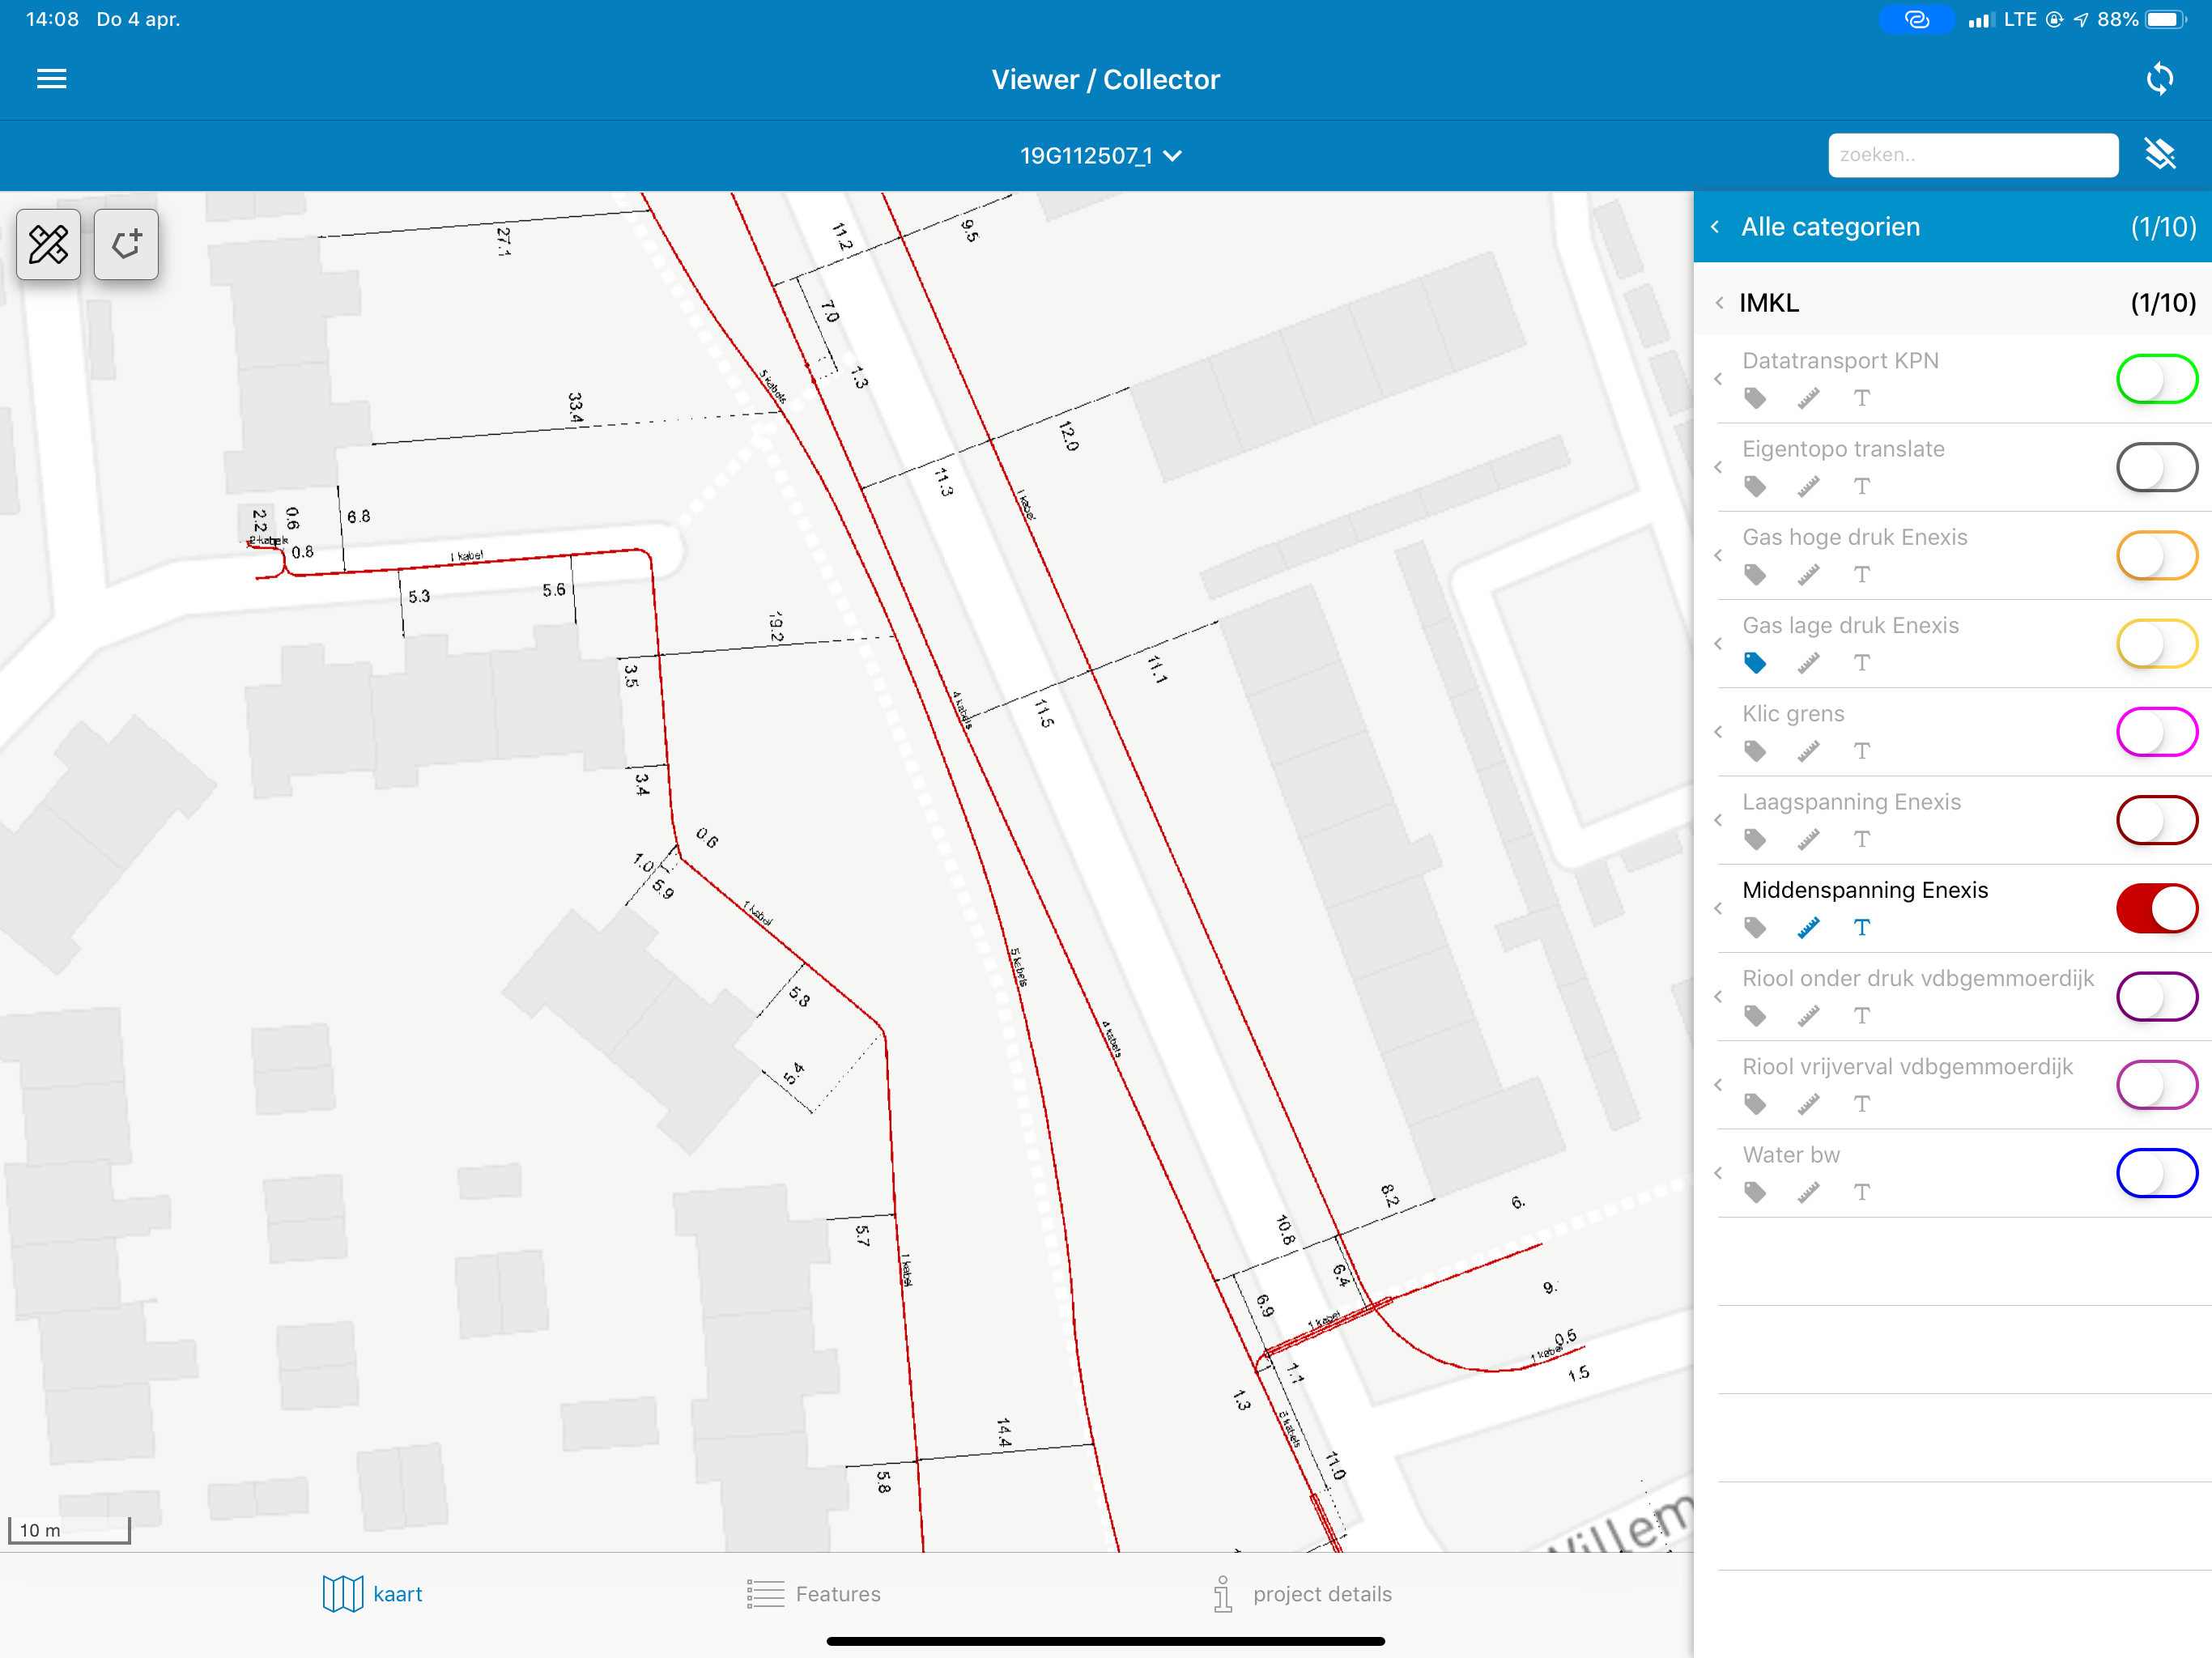This screenshot has width=2212, height=1658.
Task: Click tag icon for Riool onder druk vdbgemmoerdijk
Action: pyautogui.click(x=1755, y=1016)
